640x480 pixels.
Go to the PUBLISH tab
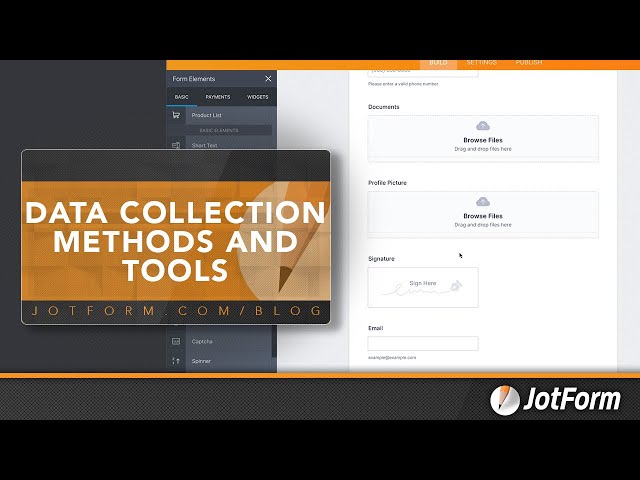pyautogui.click(x=529, y=62)
